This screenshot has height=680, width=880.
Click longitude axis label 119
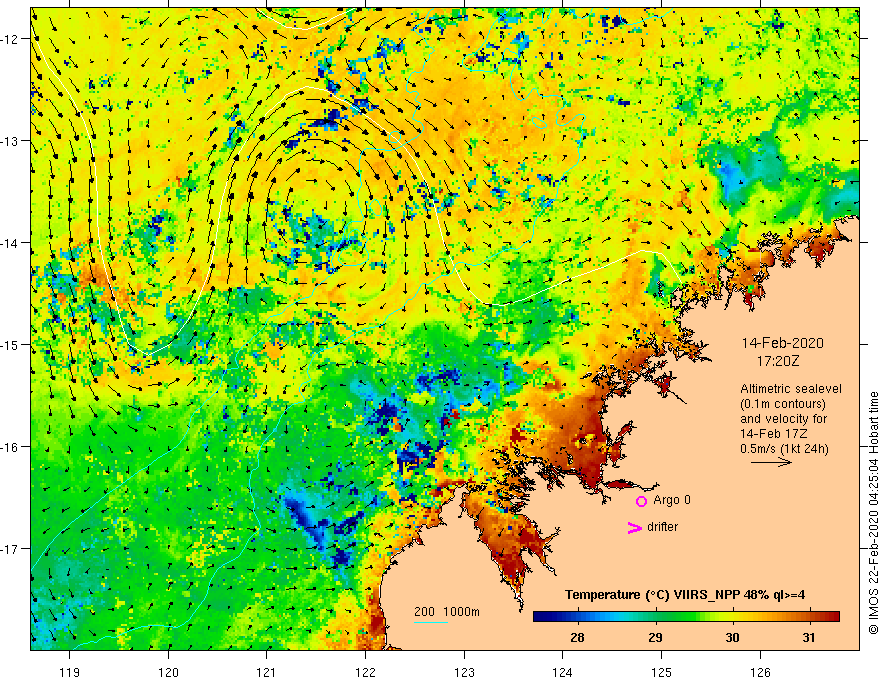[x=70, y=672]
